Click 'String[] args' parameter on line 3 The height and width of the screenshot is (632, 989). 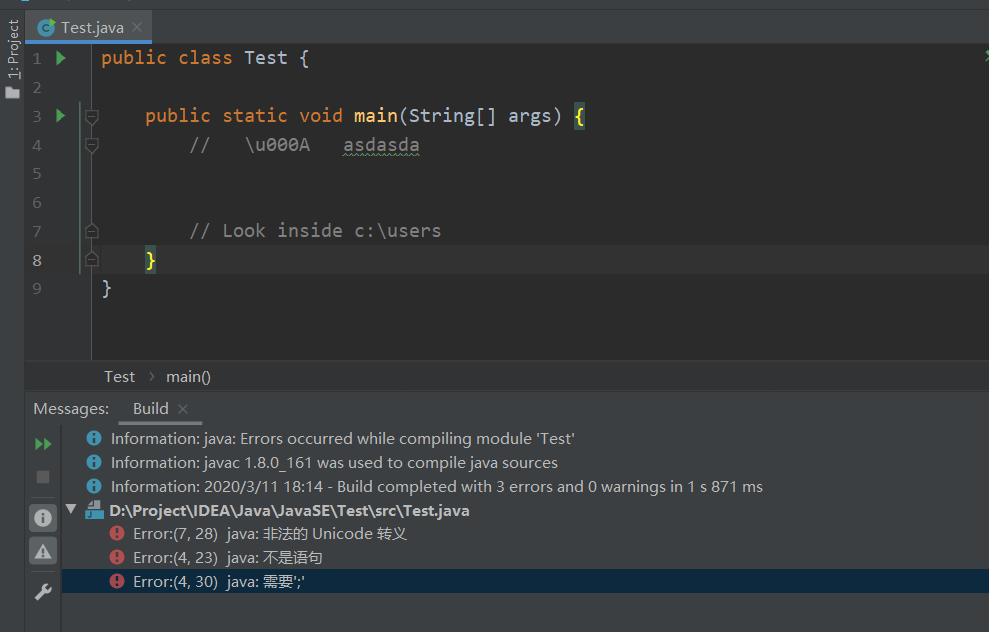tap(480, 116)
